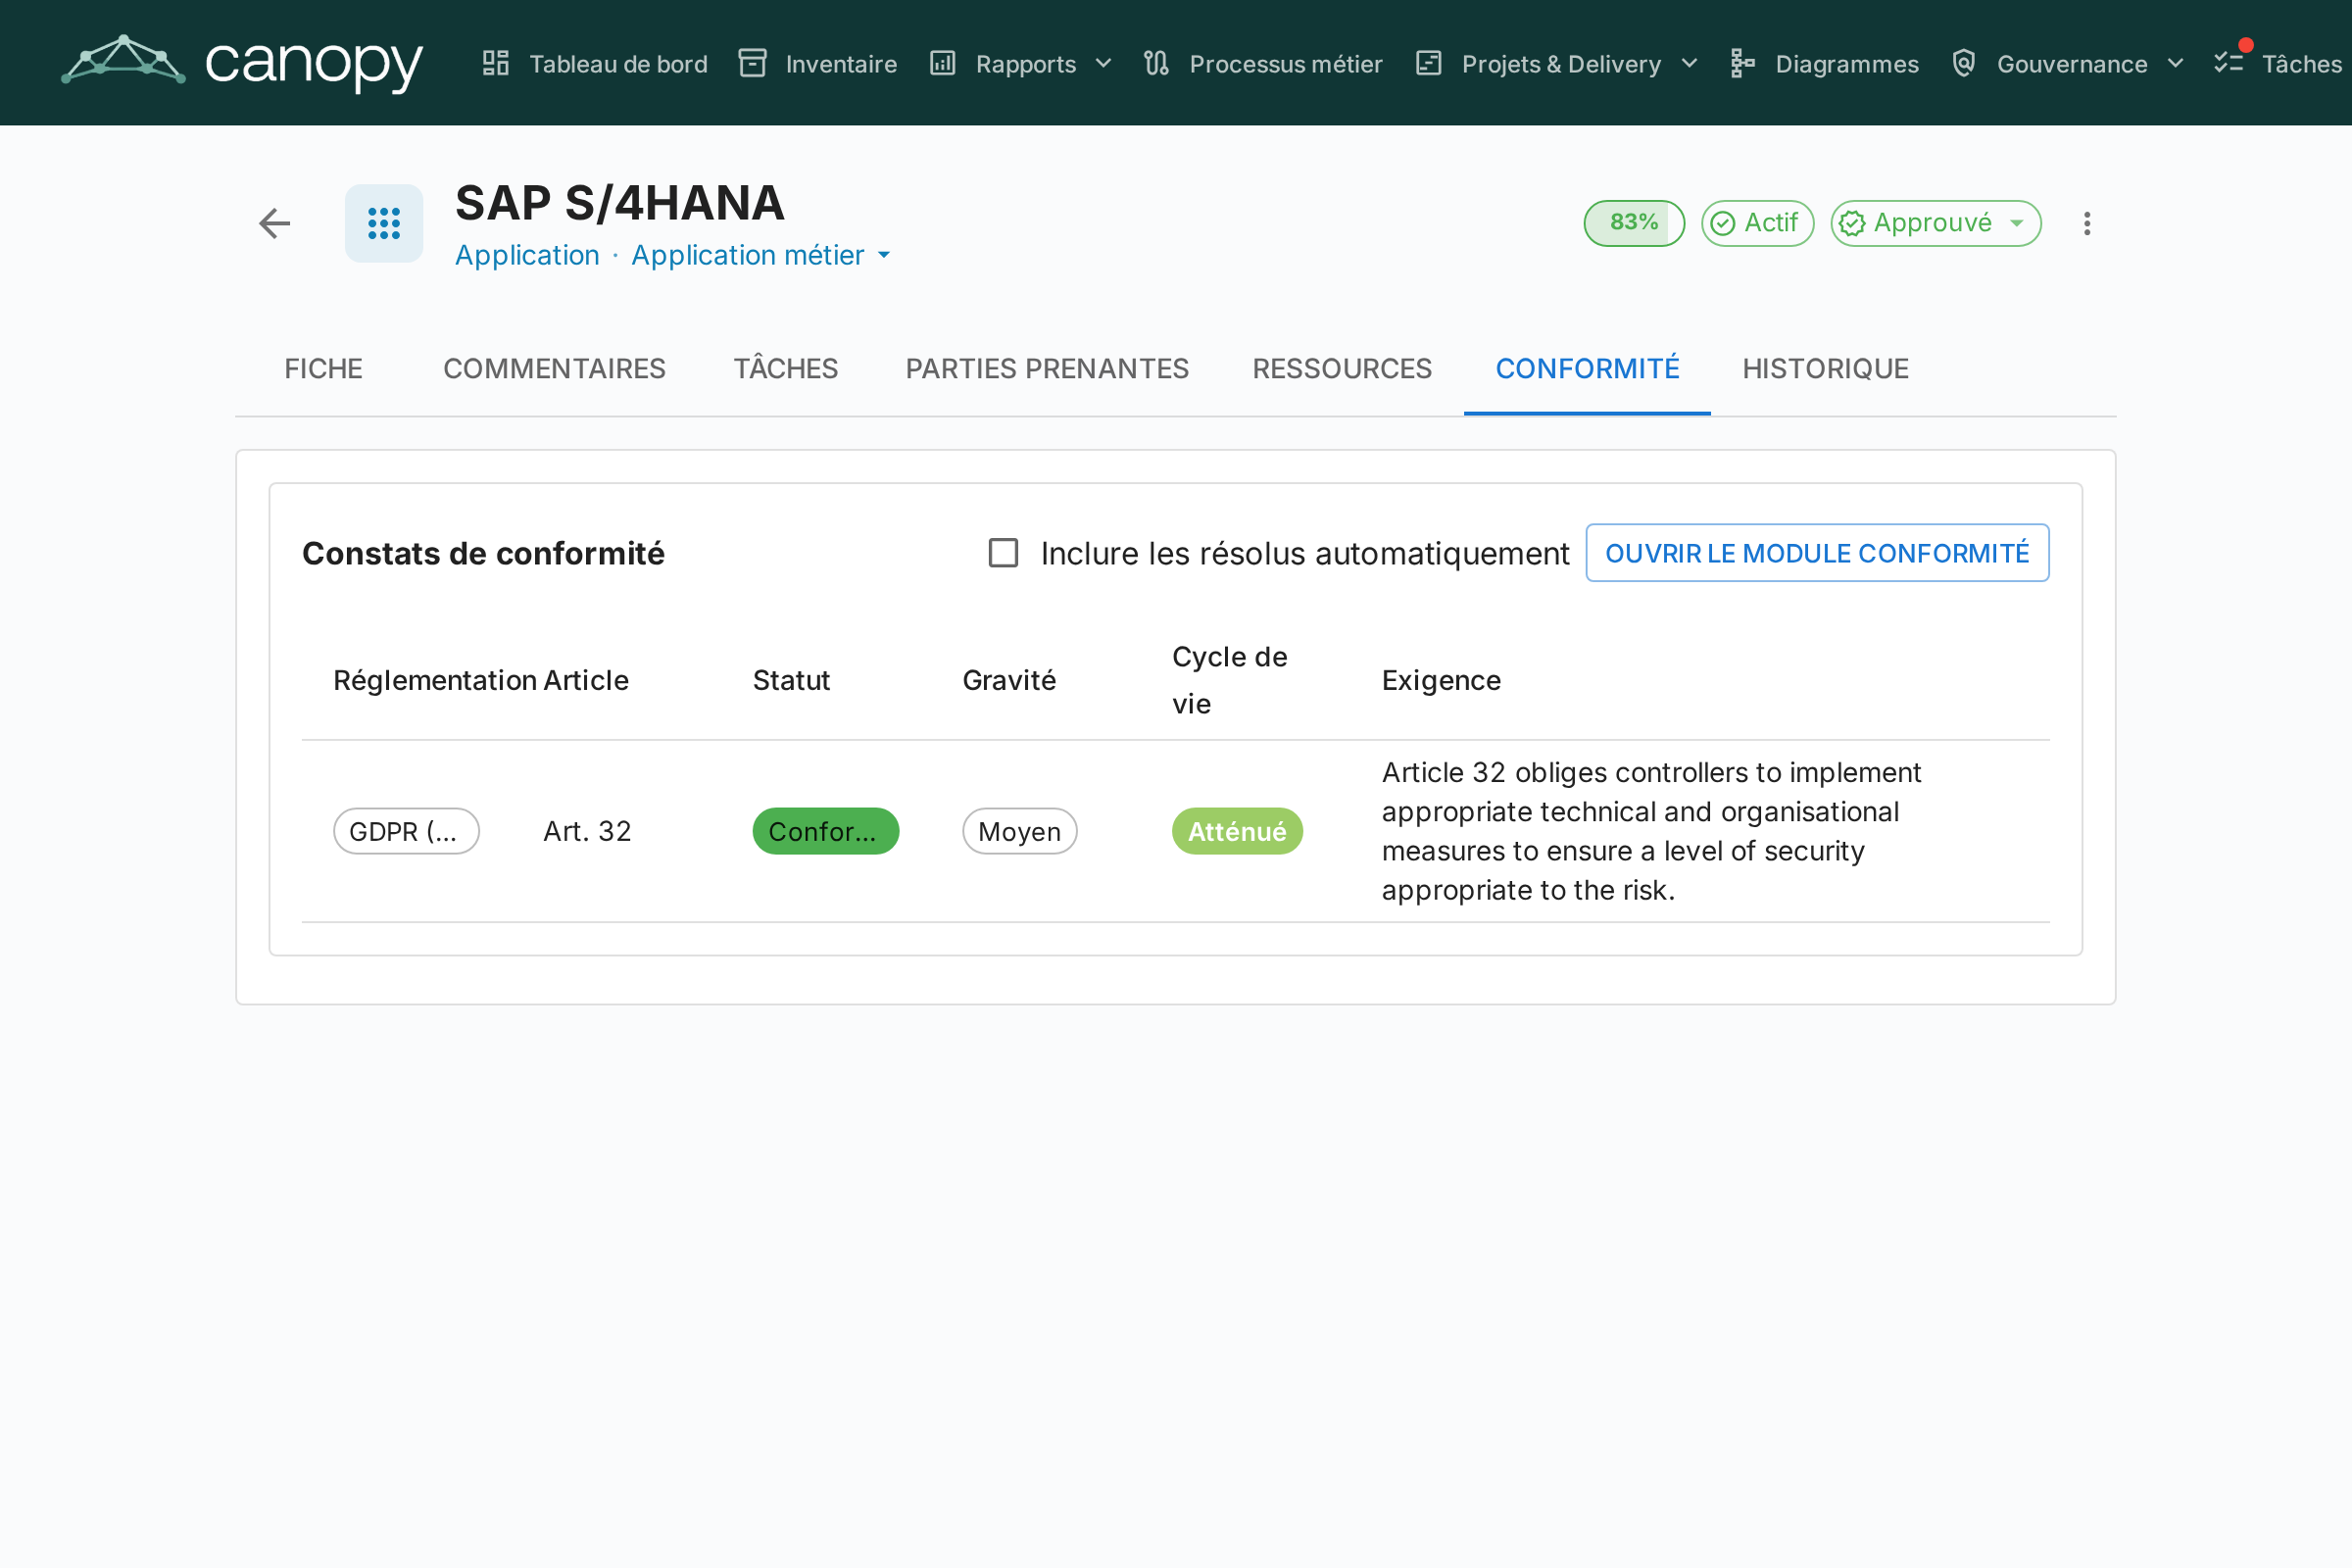The width and height of the screenshot is (2352, 1568).
Task: Switch to the TÂCHES tab
Action: [x=786, y=369]
